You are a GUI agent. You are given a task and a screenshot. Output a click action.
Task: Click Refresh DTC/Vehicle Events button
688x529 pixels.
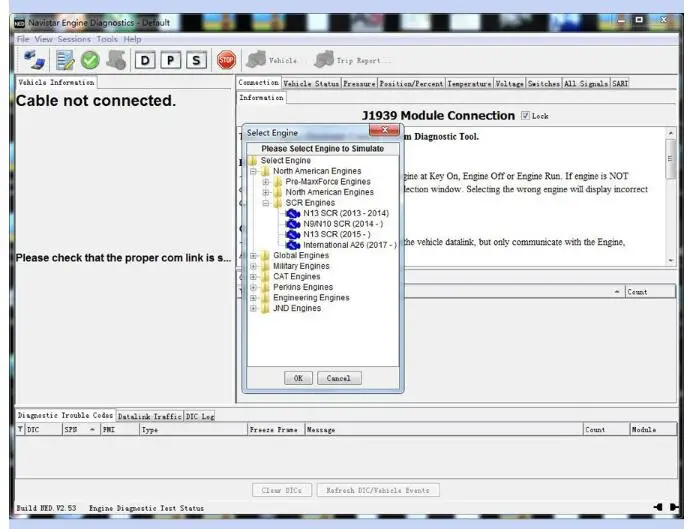(378, 490)
